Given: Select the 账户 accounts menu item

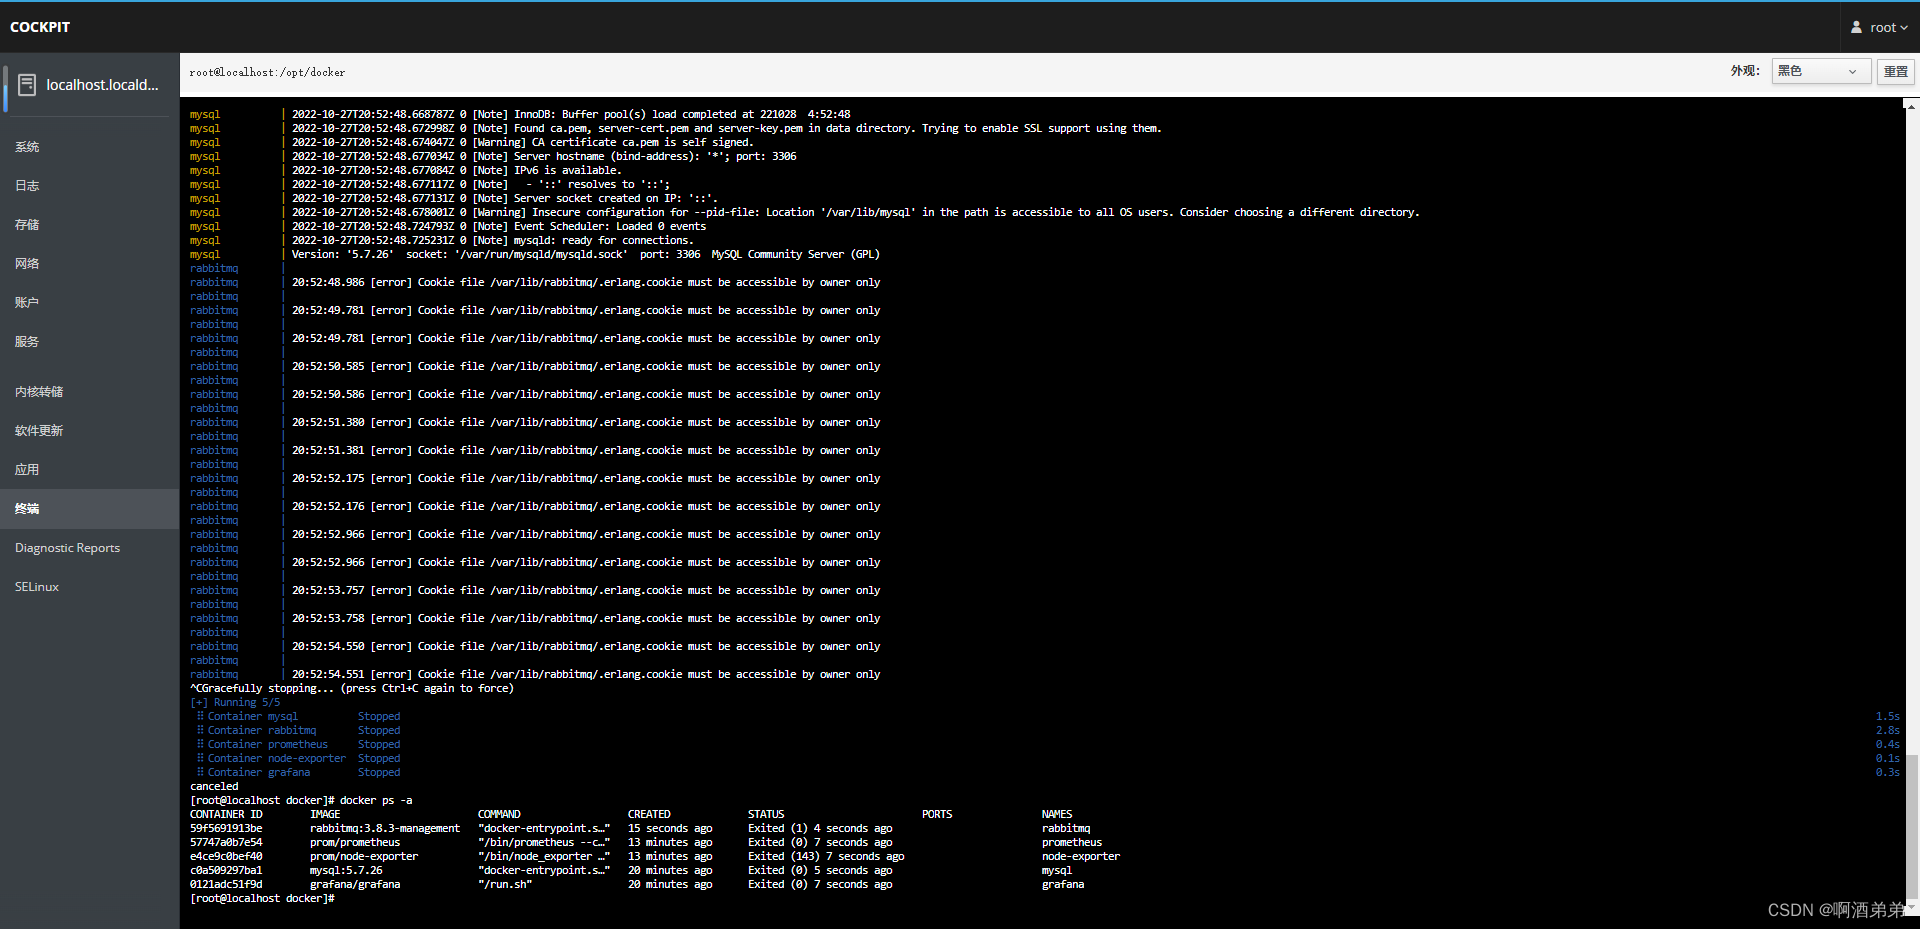Looking at the screenshot, I should [x=90, y=303].
